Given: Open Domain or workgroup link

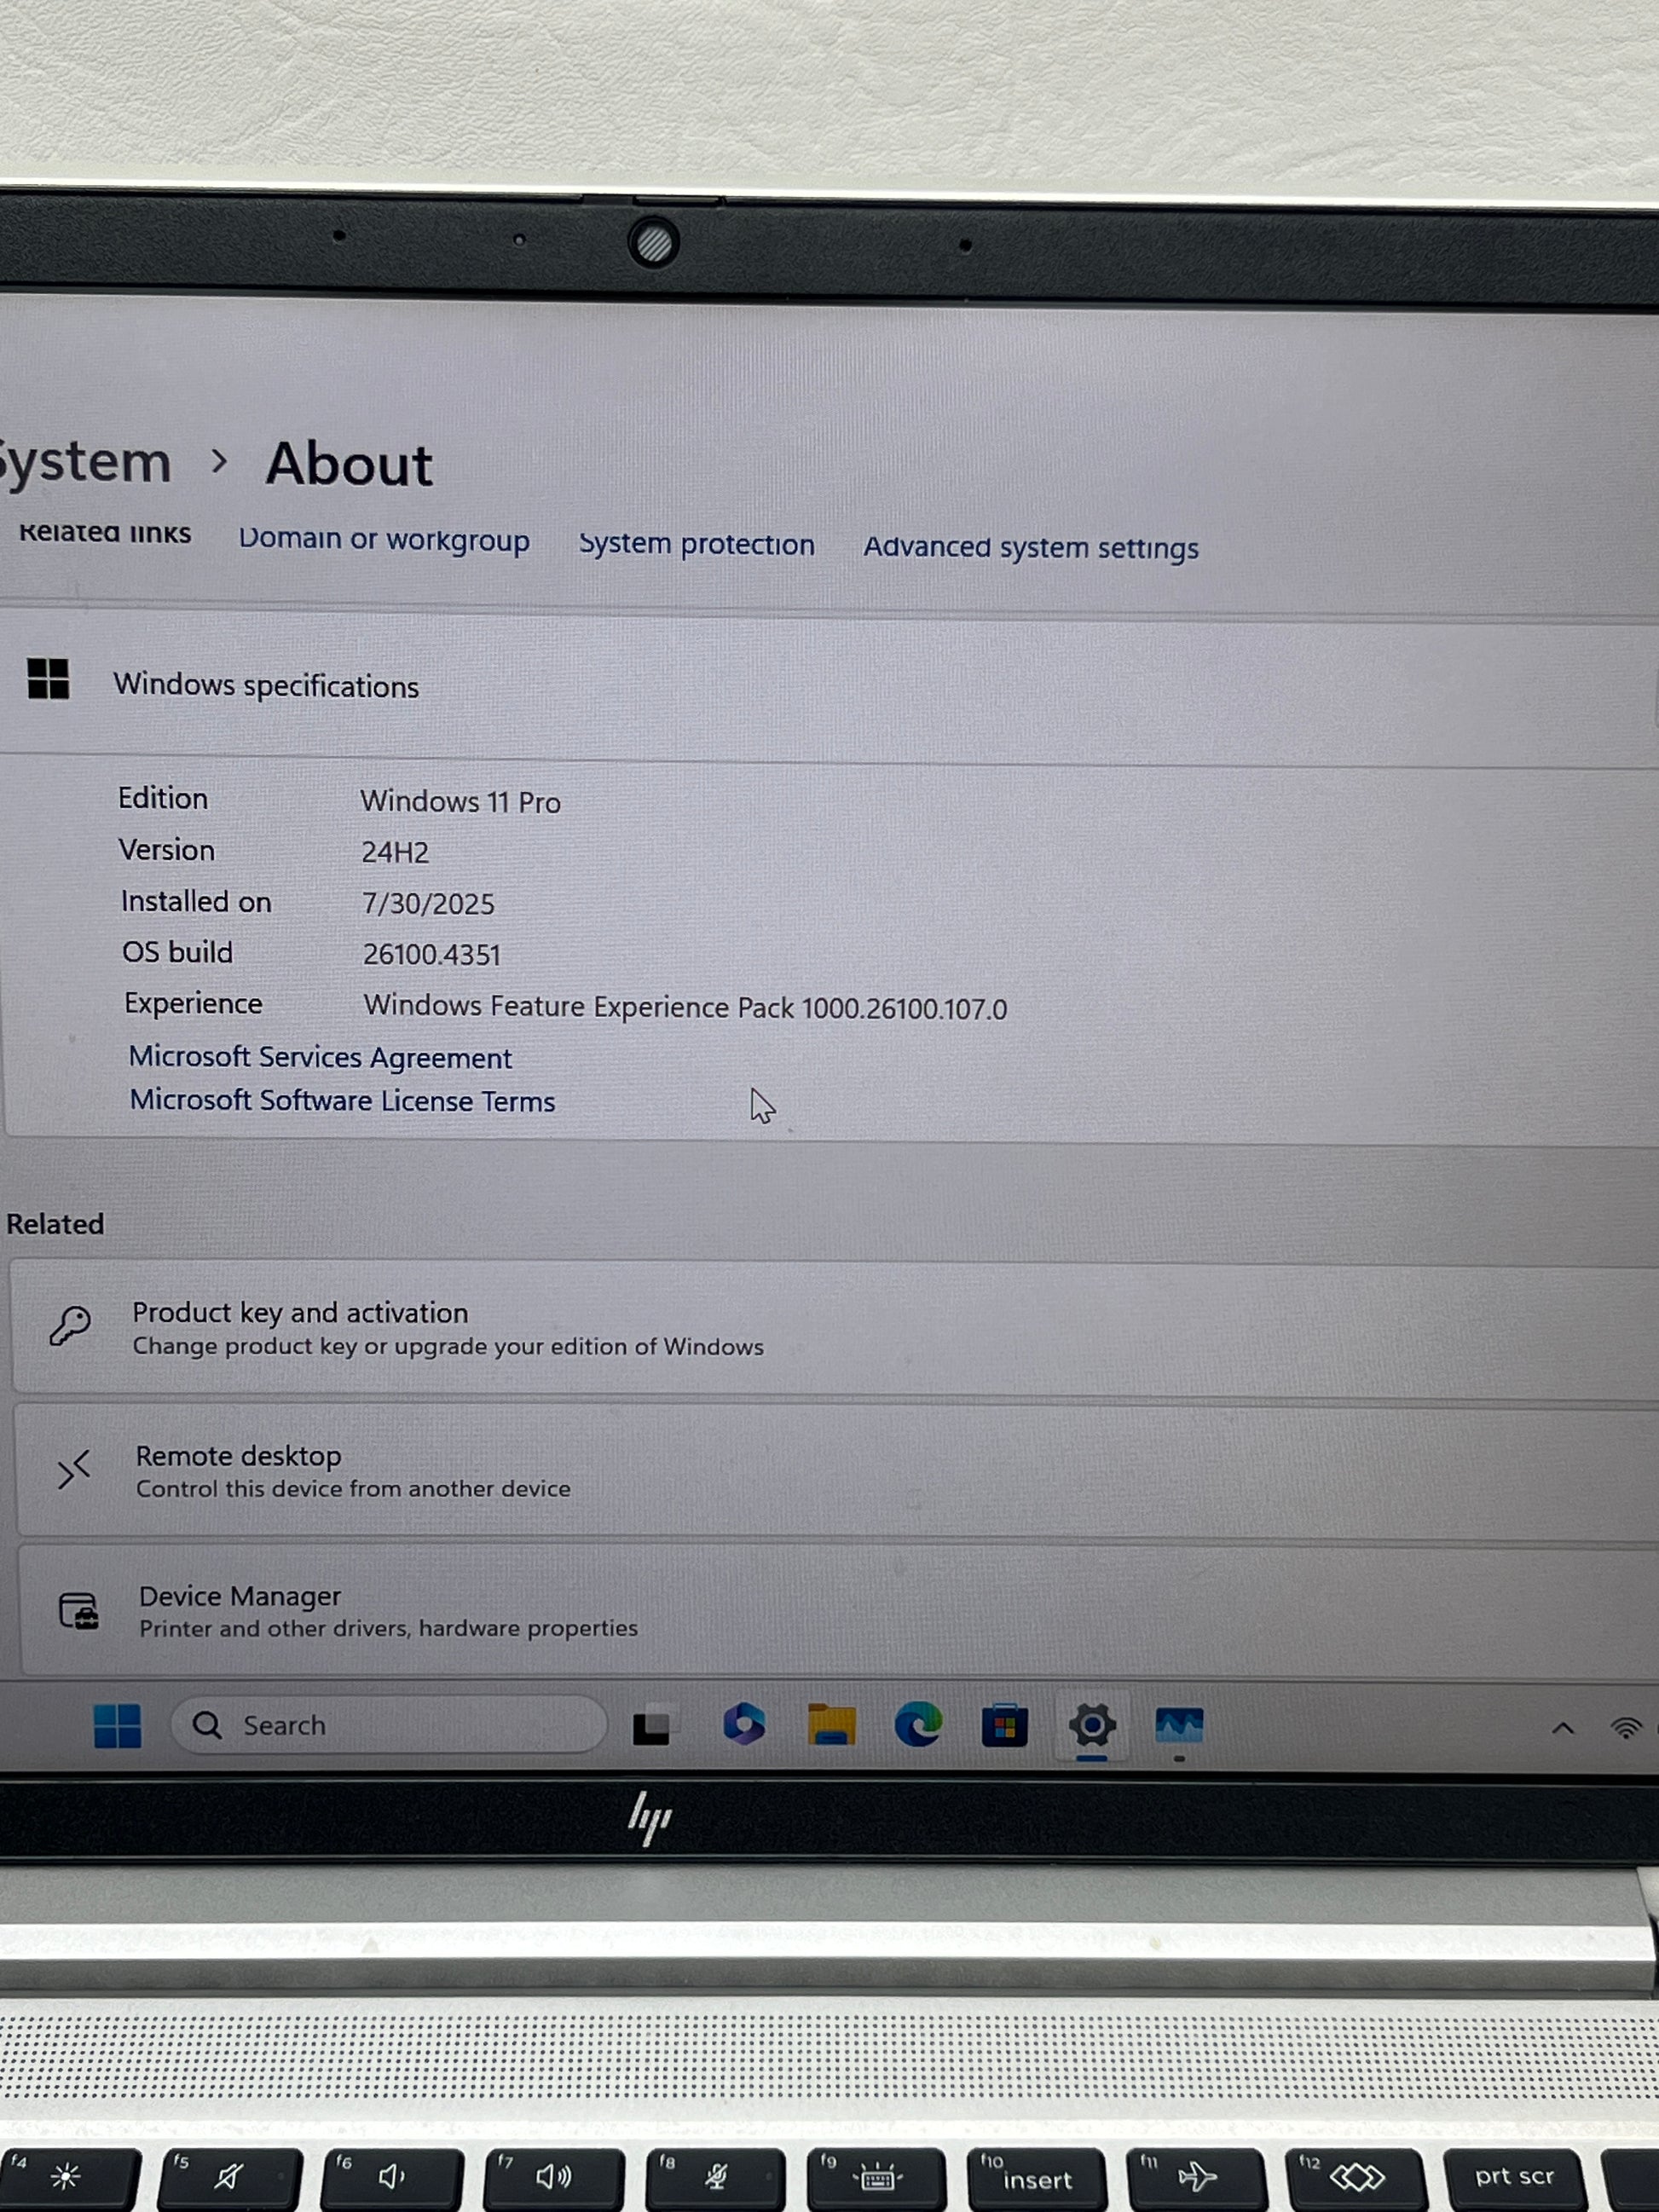Looking at the screenshot, I should (384, 540).
